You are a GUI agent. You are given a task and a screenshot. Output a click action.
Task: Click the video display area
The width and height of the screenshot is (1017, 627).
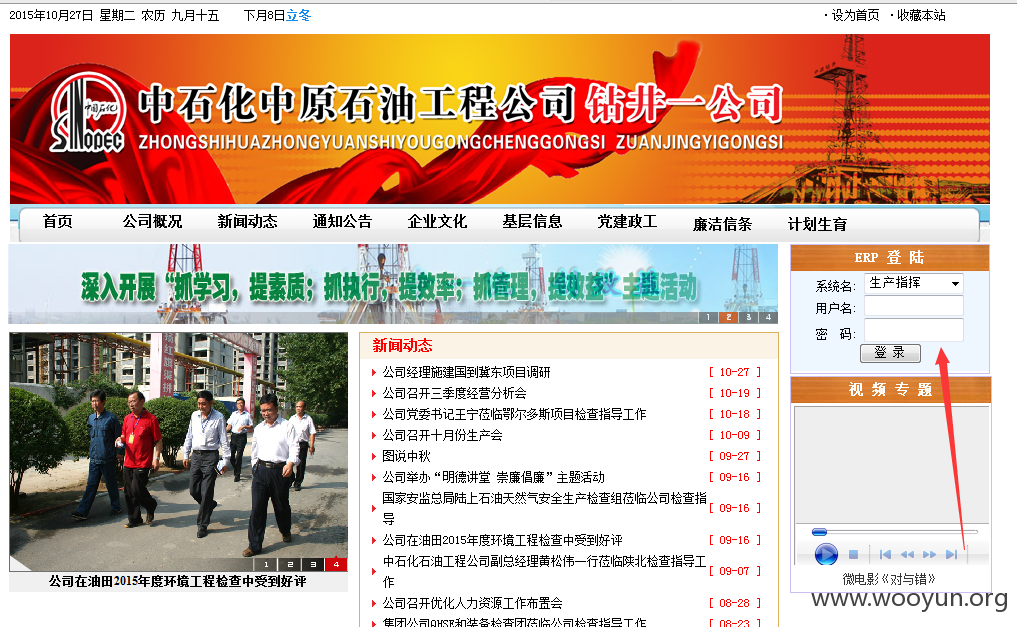tap(891, 464)
